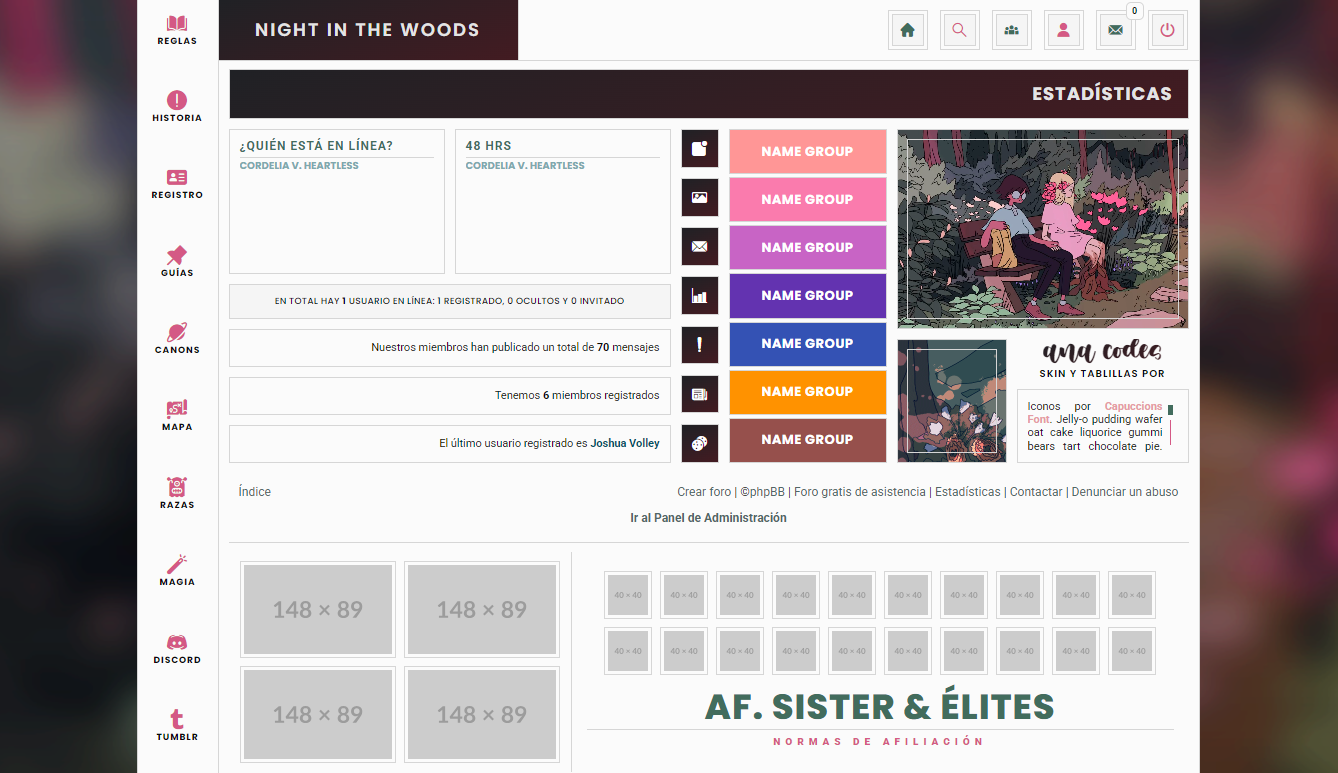1338x773 pixels.
Task: Click "¿Quién está en línea?" heading
Action: [316, 146]
